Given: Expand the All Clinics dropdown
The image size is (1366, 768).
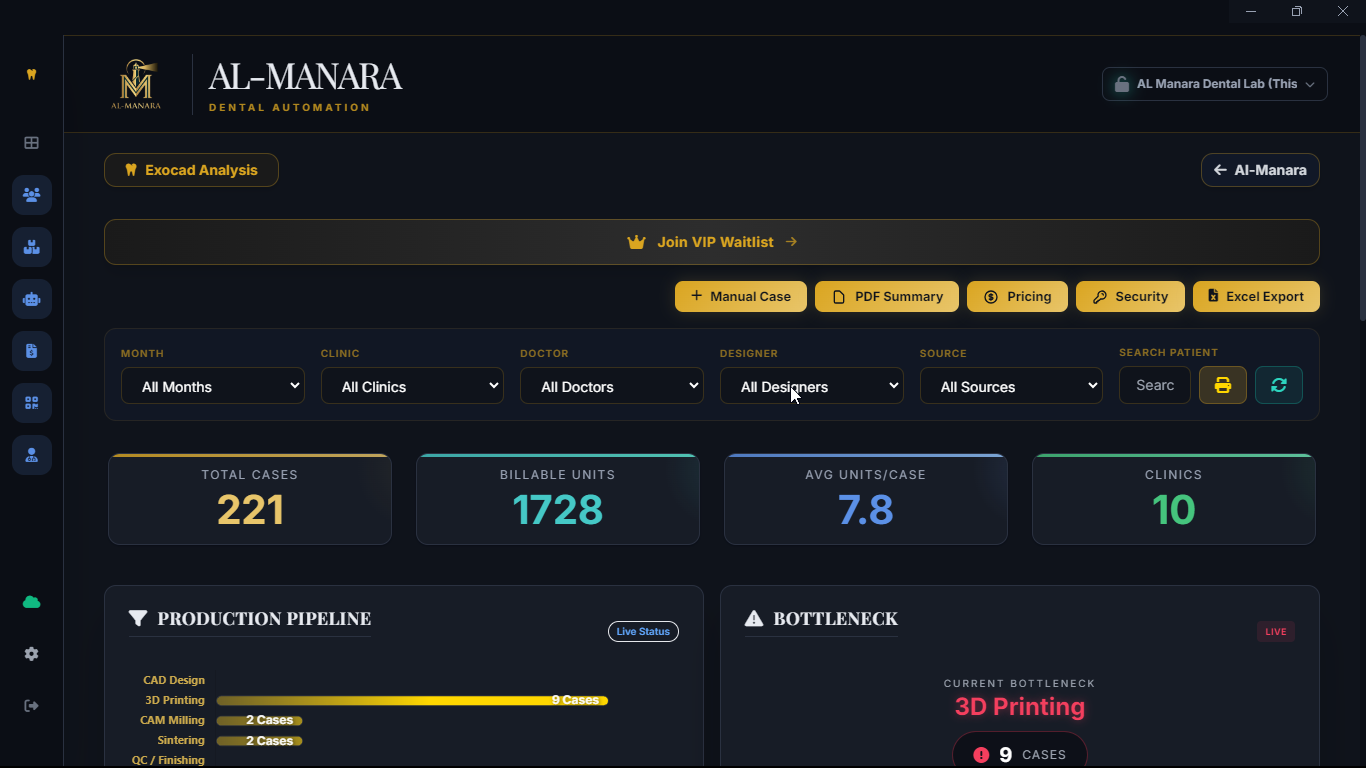Looking at the screenshot, I should (x=412, y=386).
